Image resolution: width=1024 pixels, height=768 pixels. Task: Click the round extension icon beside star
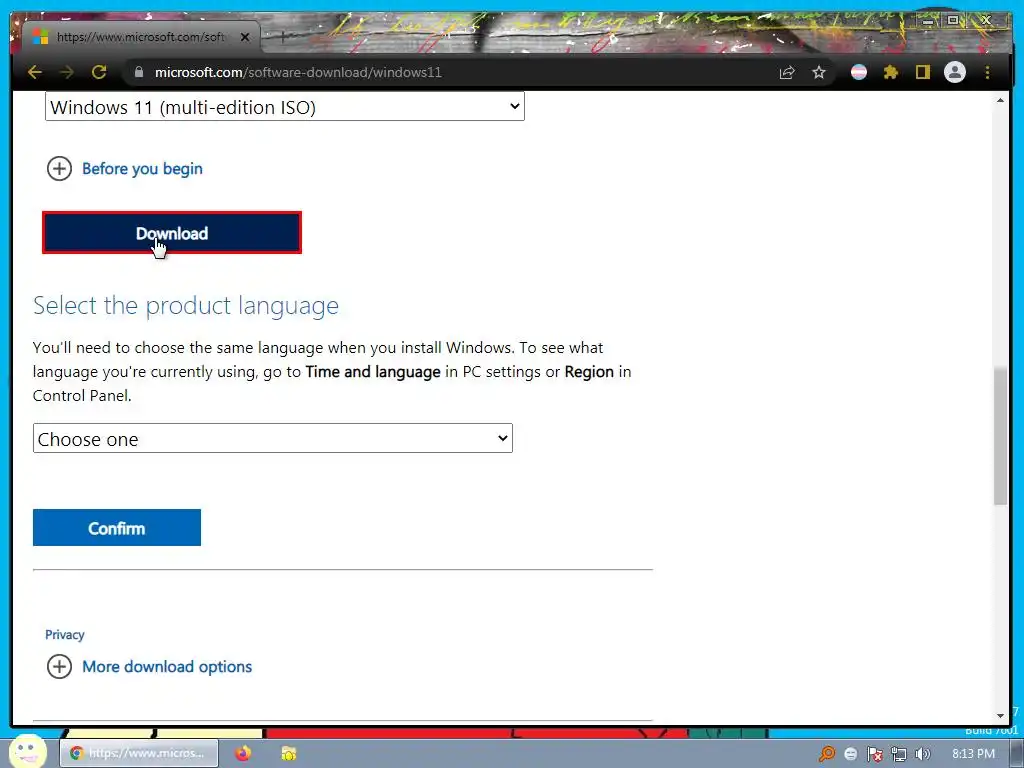tap(859, 72)
